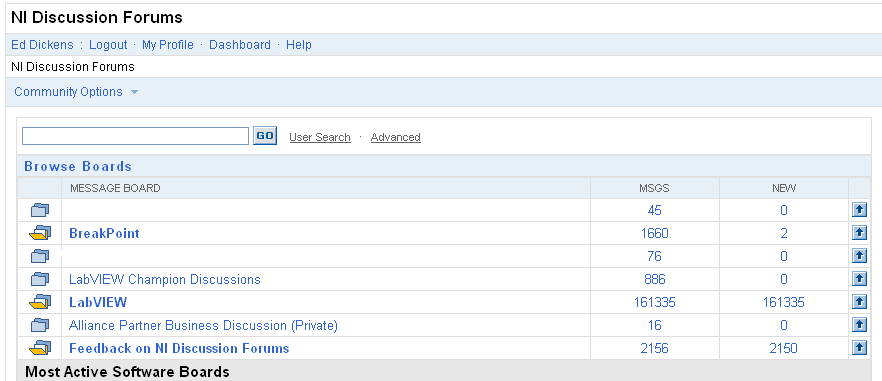Expand the Community Options dropdown

[76, 92]
